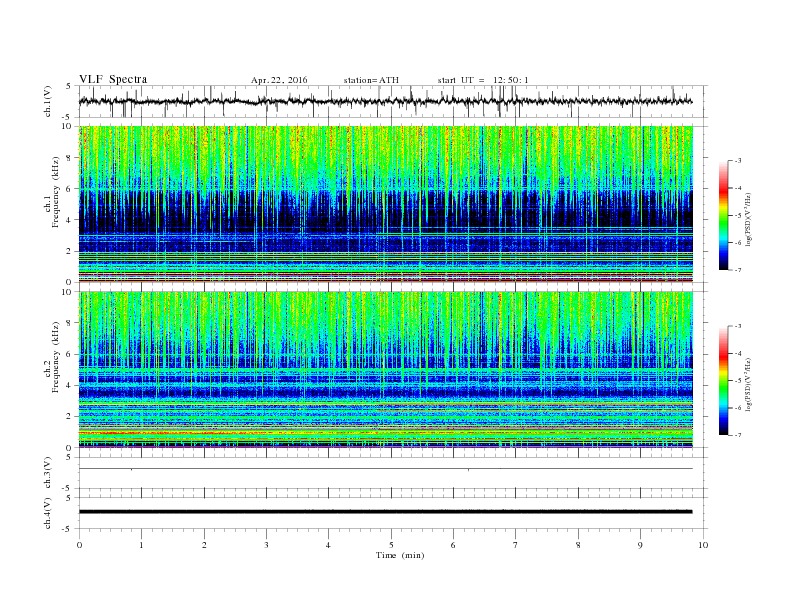Click the ch.2 spectrogram panel
This screenshot has width=792, height=612.
[x=385, y=370]
